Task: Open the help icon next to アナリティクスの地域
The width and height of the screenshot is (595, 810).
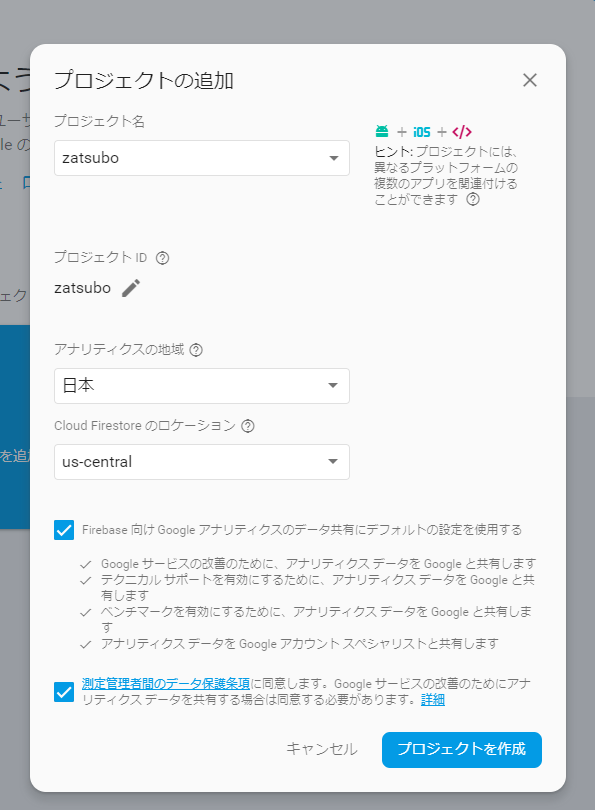Action: tap(196, 350)
